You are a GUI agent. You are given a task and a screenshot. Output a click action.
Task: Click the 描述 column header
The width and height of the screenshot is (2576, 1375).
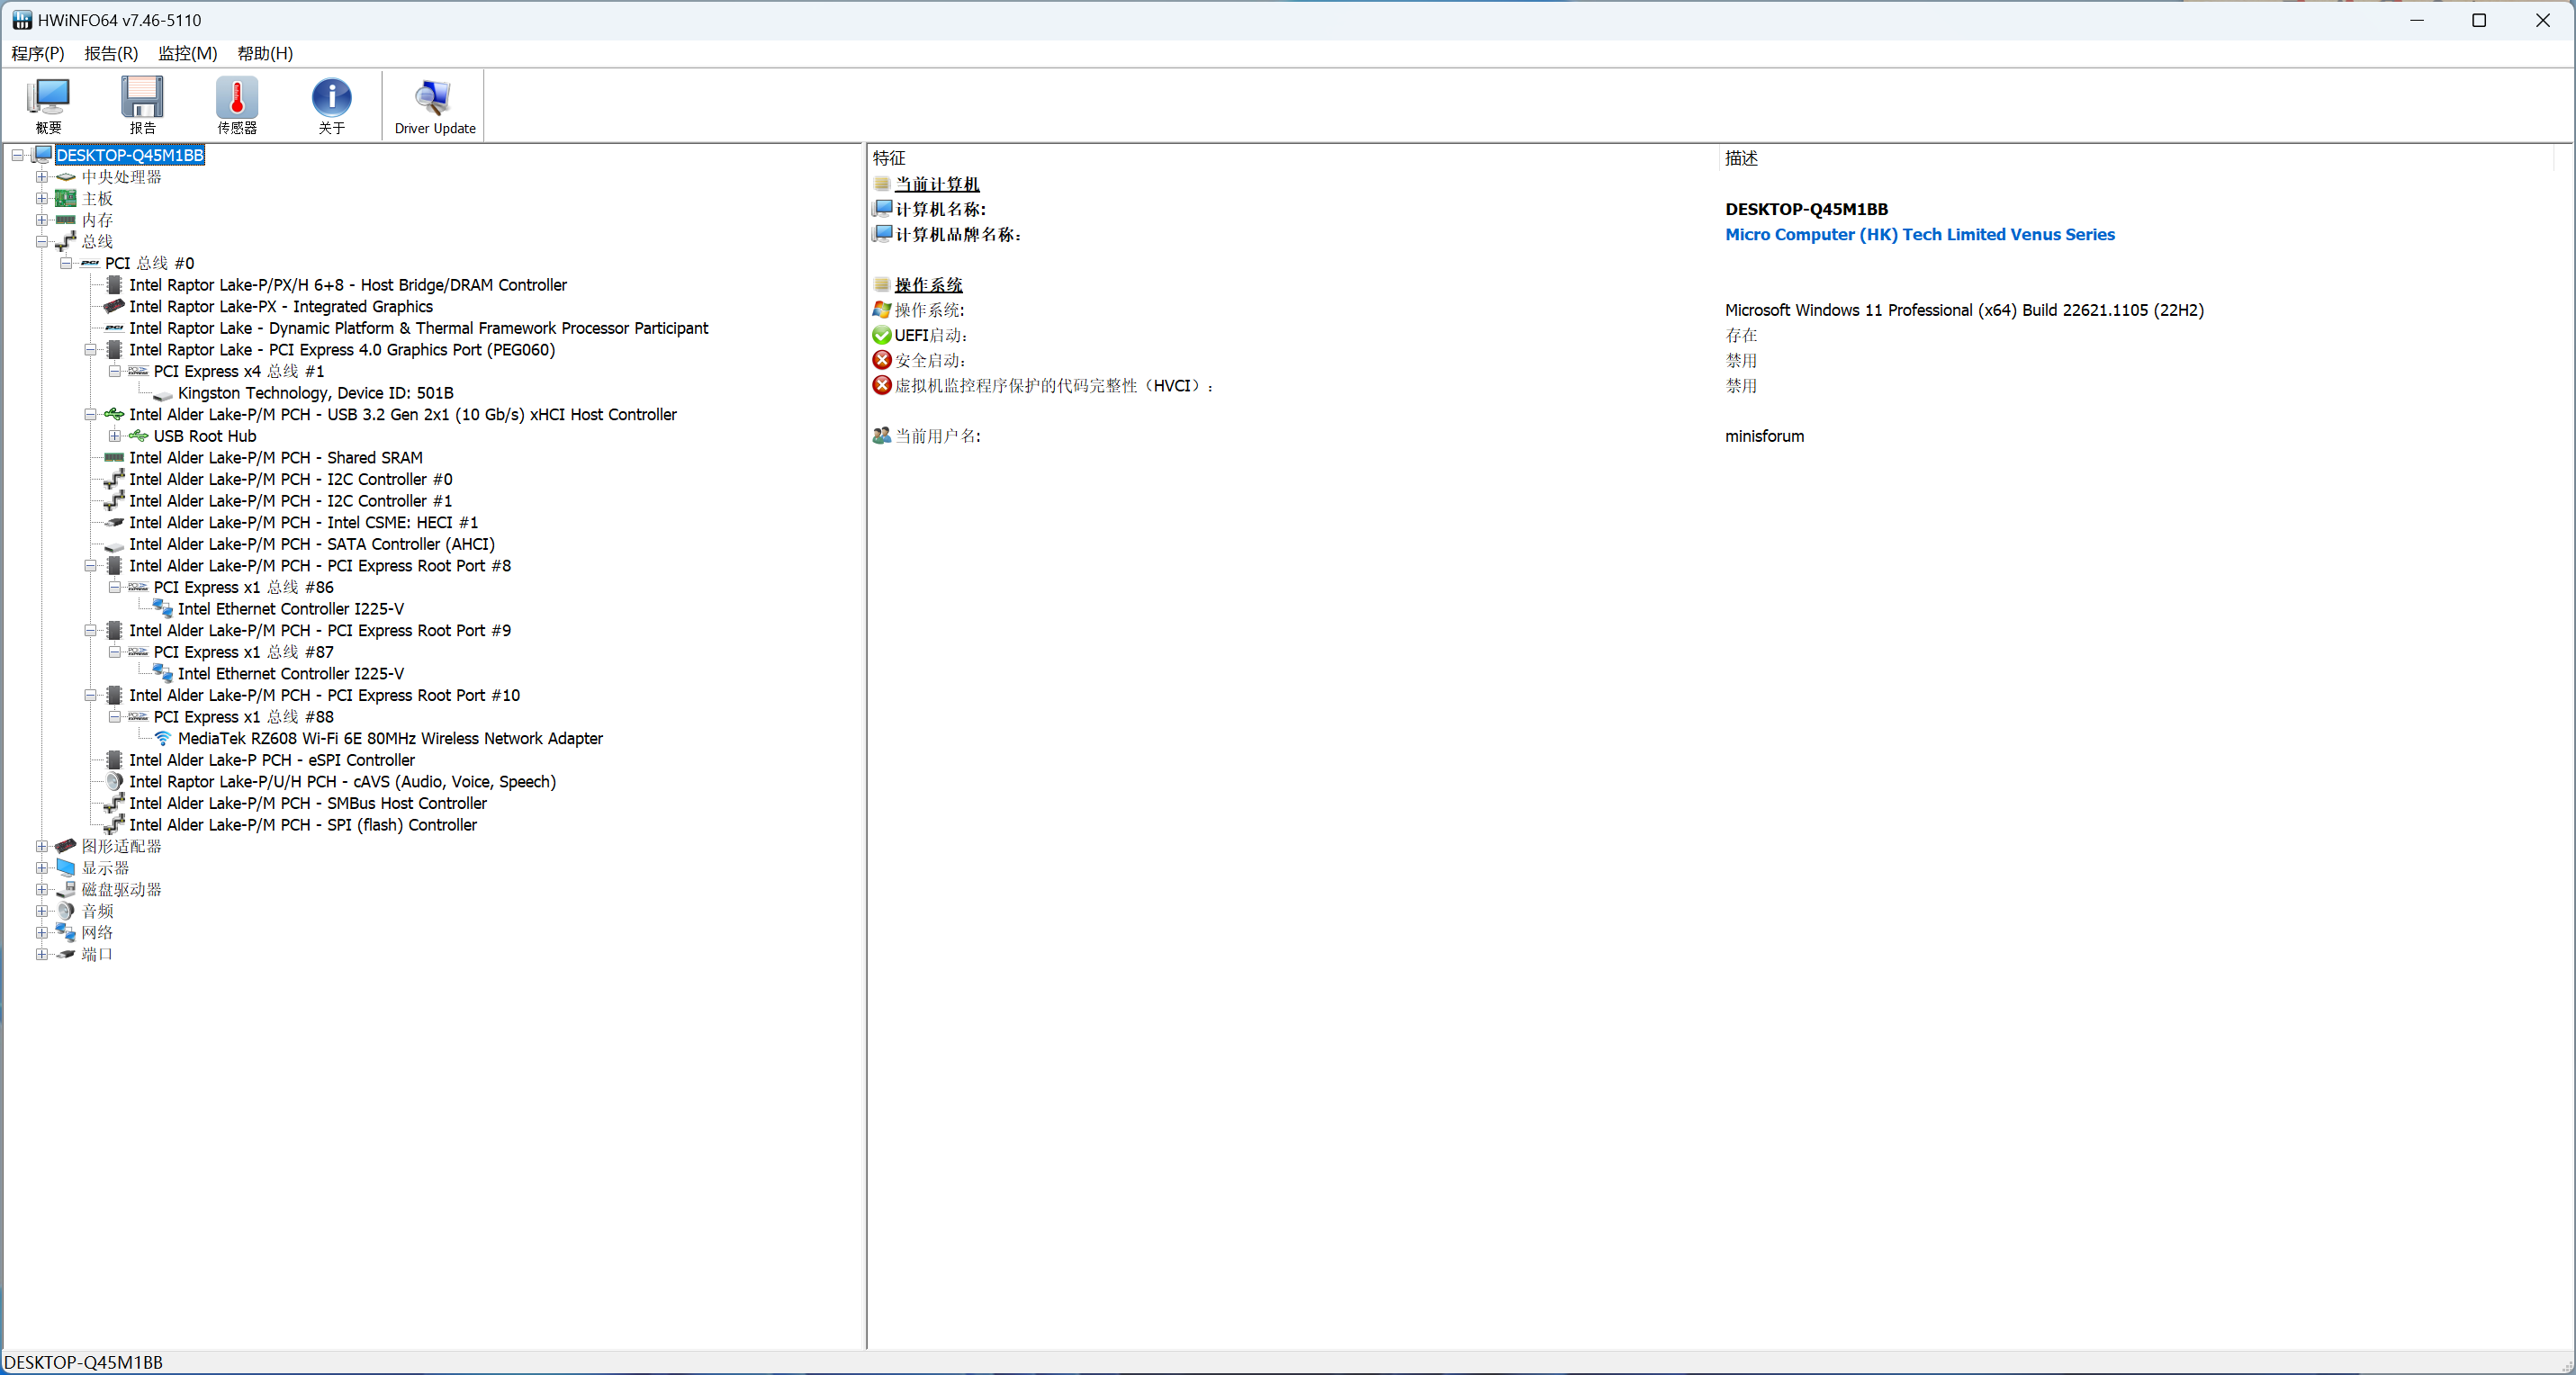tap(1741, 158)
